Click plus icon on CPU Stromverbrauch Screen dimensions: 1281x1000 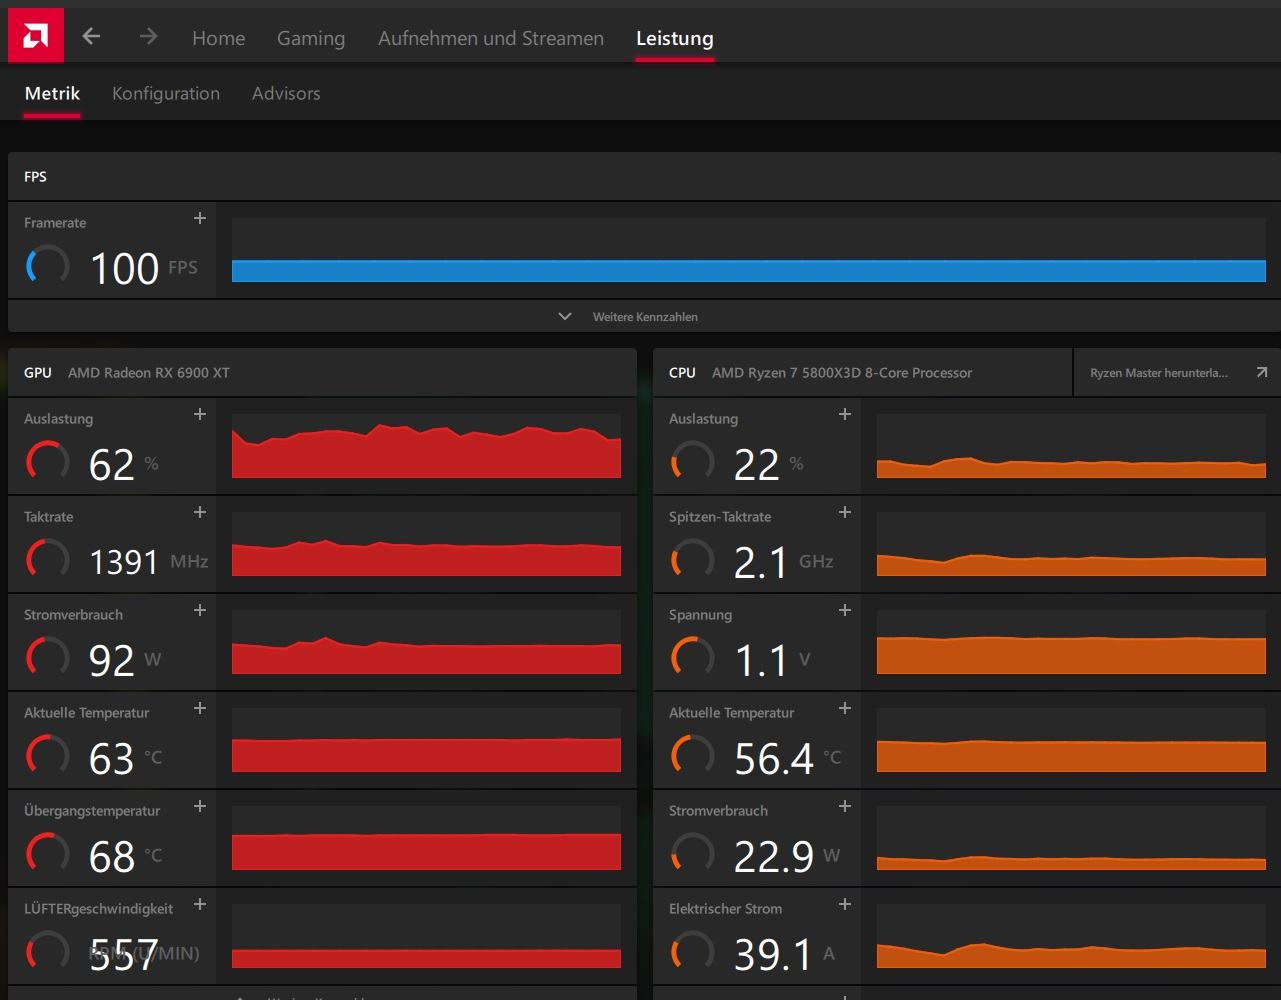[845, 806]
